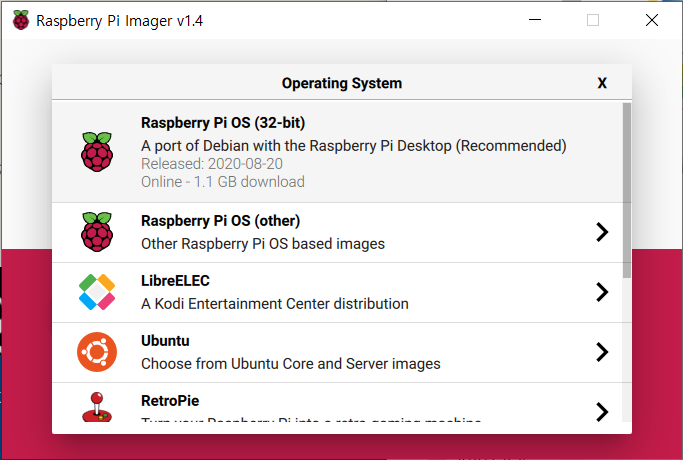Open the LibreELEC entry title

(x=175, y=281)
